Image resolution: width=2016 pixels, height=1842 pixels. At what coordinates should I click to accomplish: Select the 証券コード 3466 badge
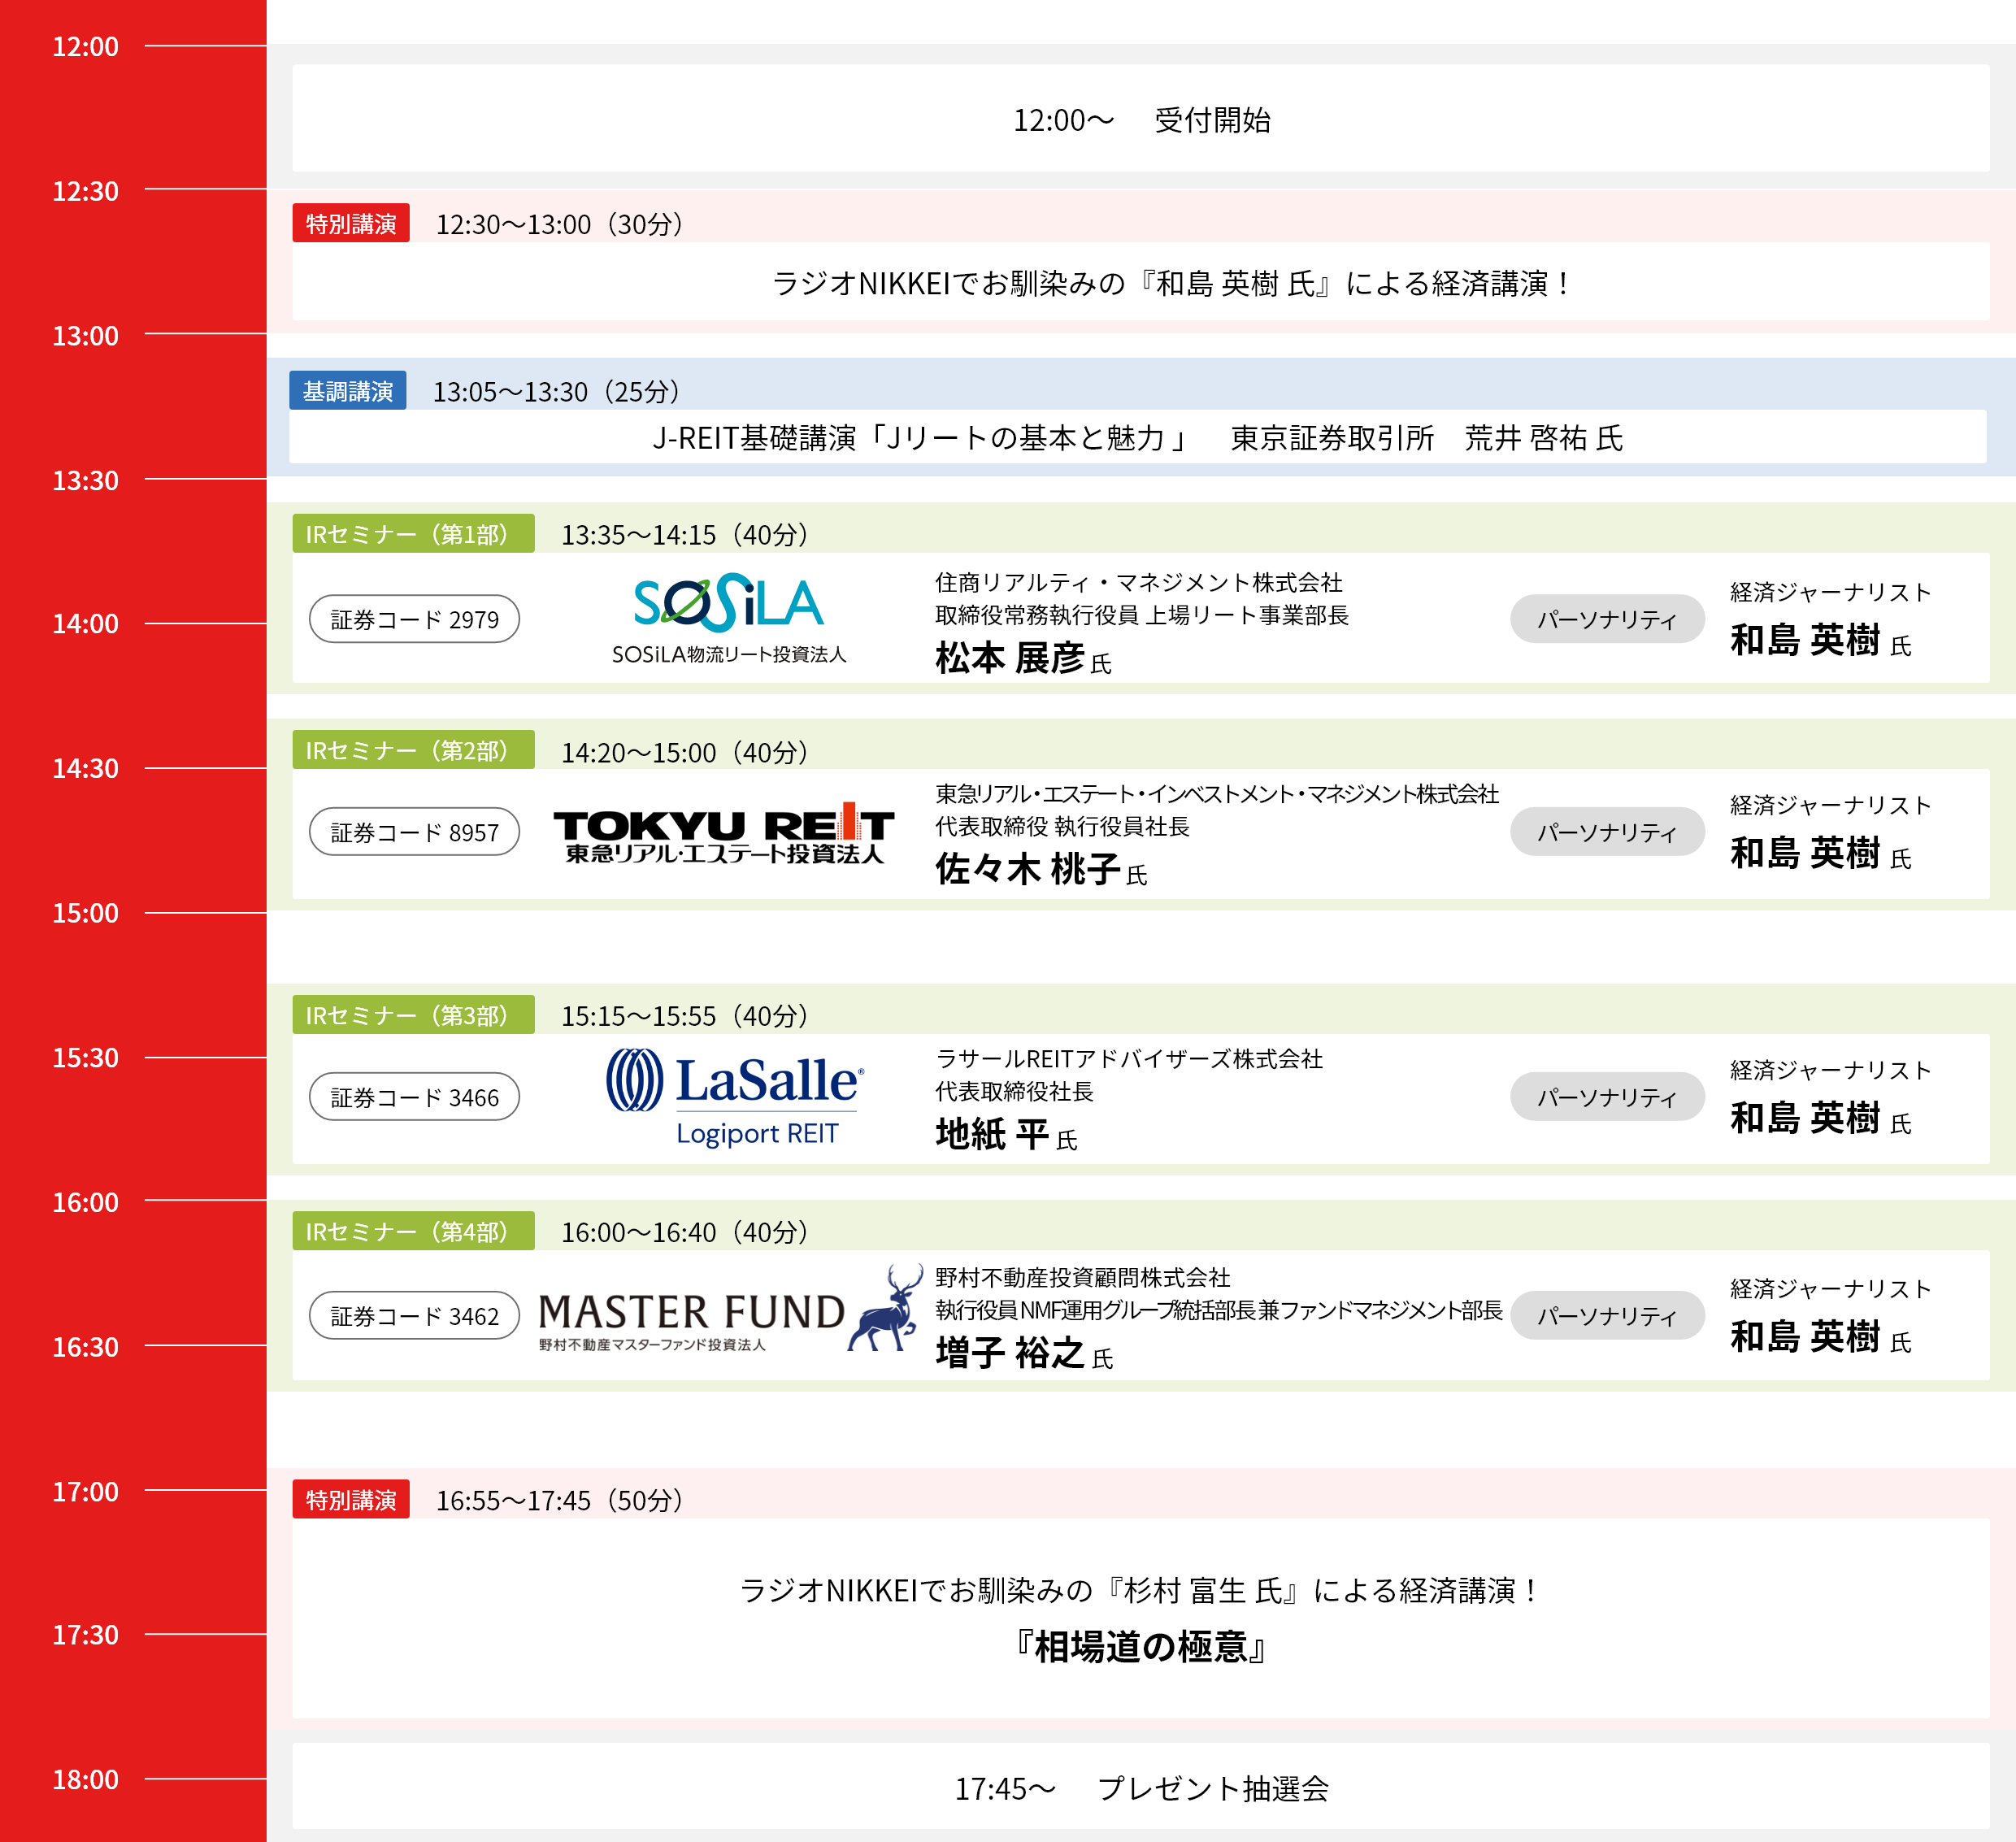click(414, 1097)
